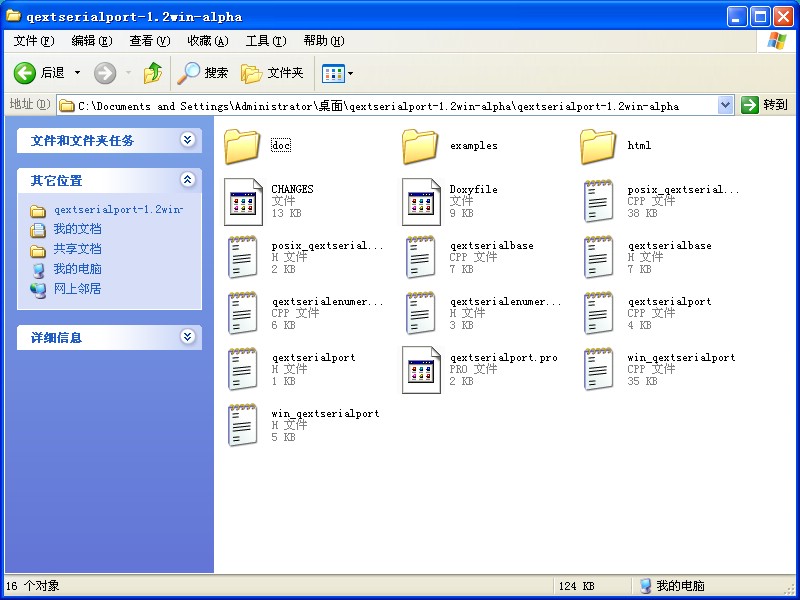Select posix_qextserial CPP file icon
The image size is (800, 600).
tap(598, 201)
